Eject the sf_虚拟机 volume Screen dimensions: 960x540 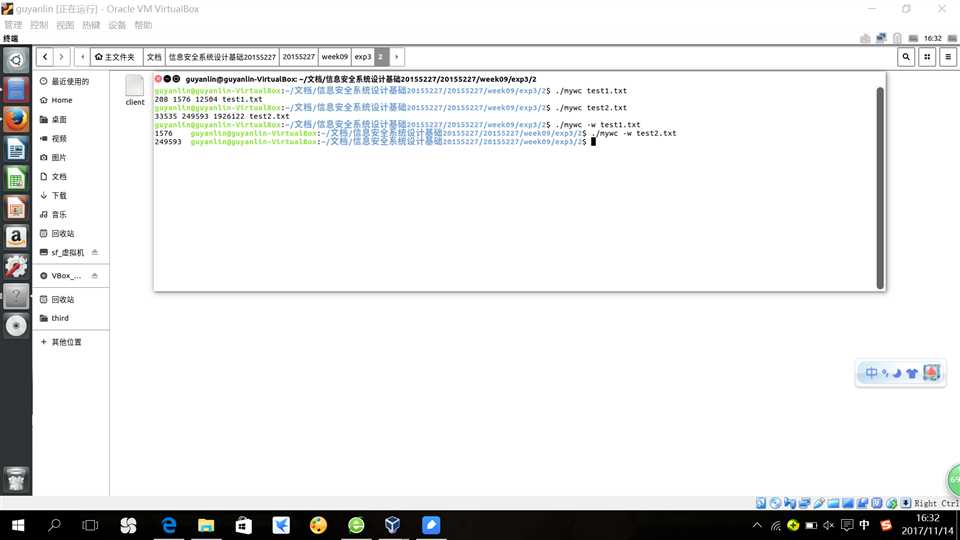[95, 252]
